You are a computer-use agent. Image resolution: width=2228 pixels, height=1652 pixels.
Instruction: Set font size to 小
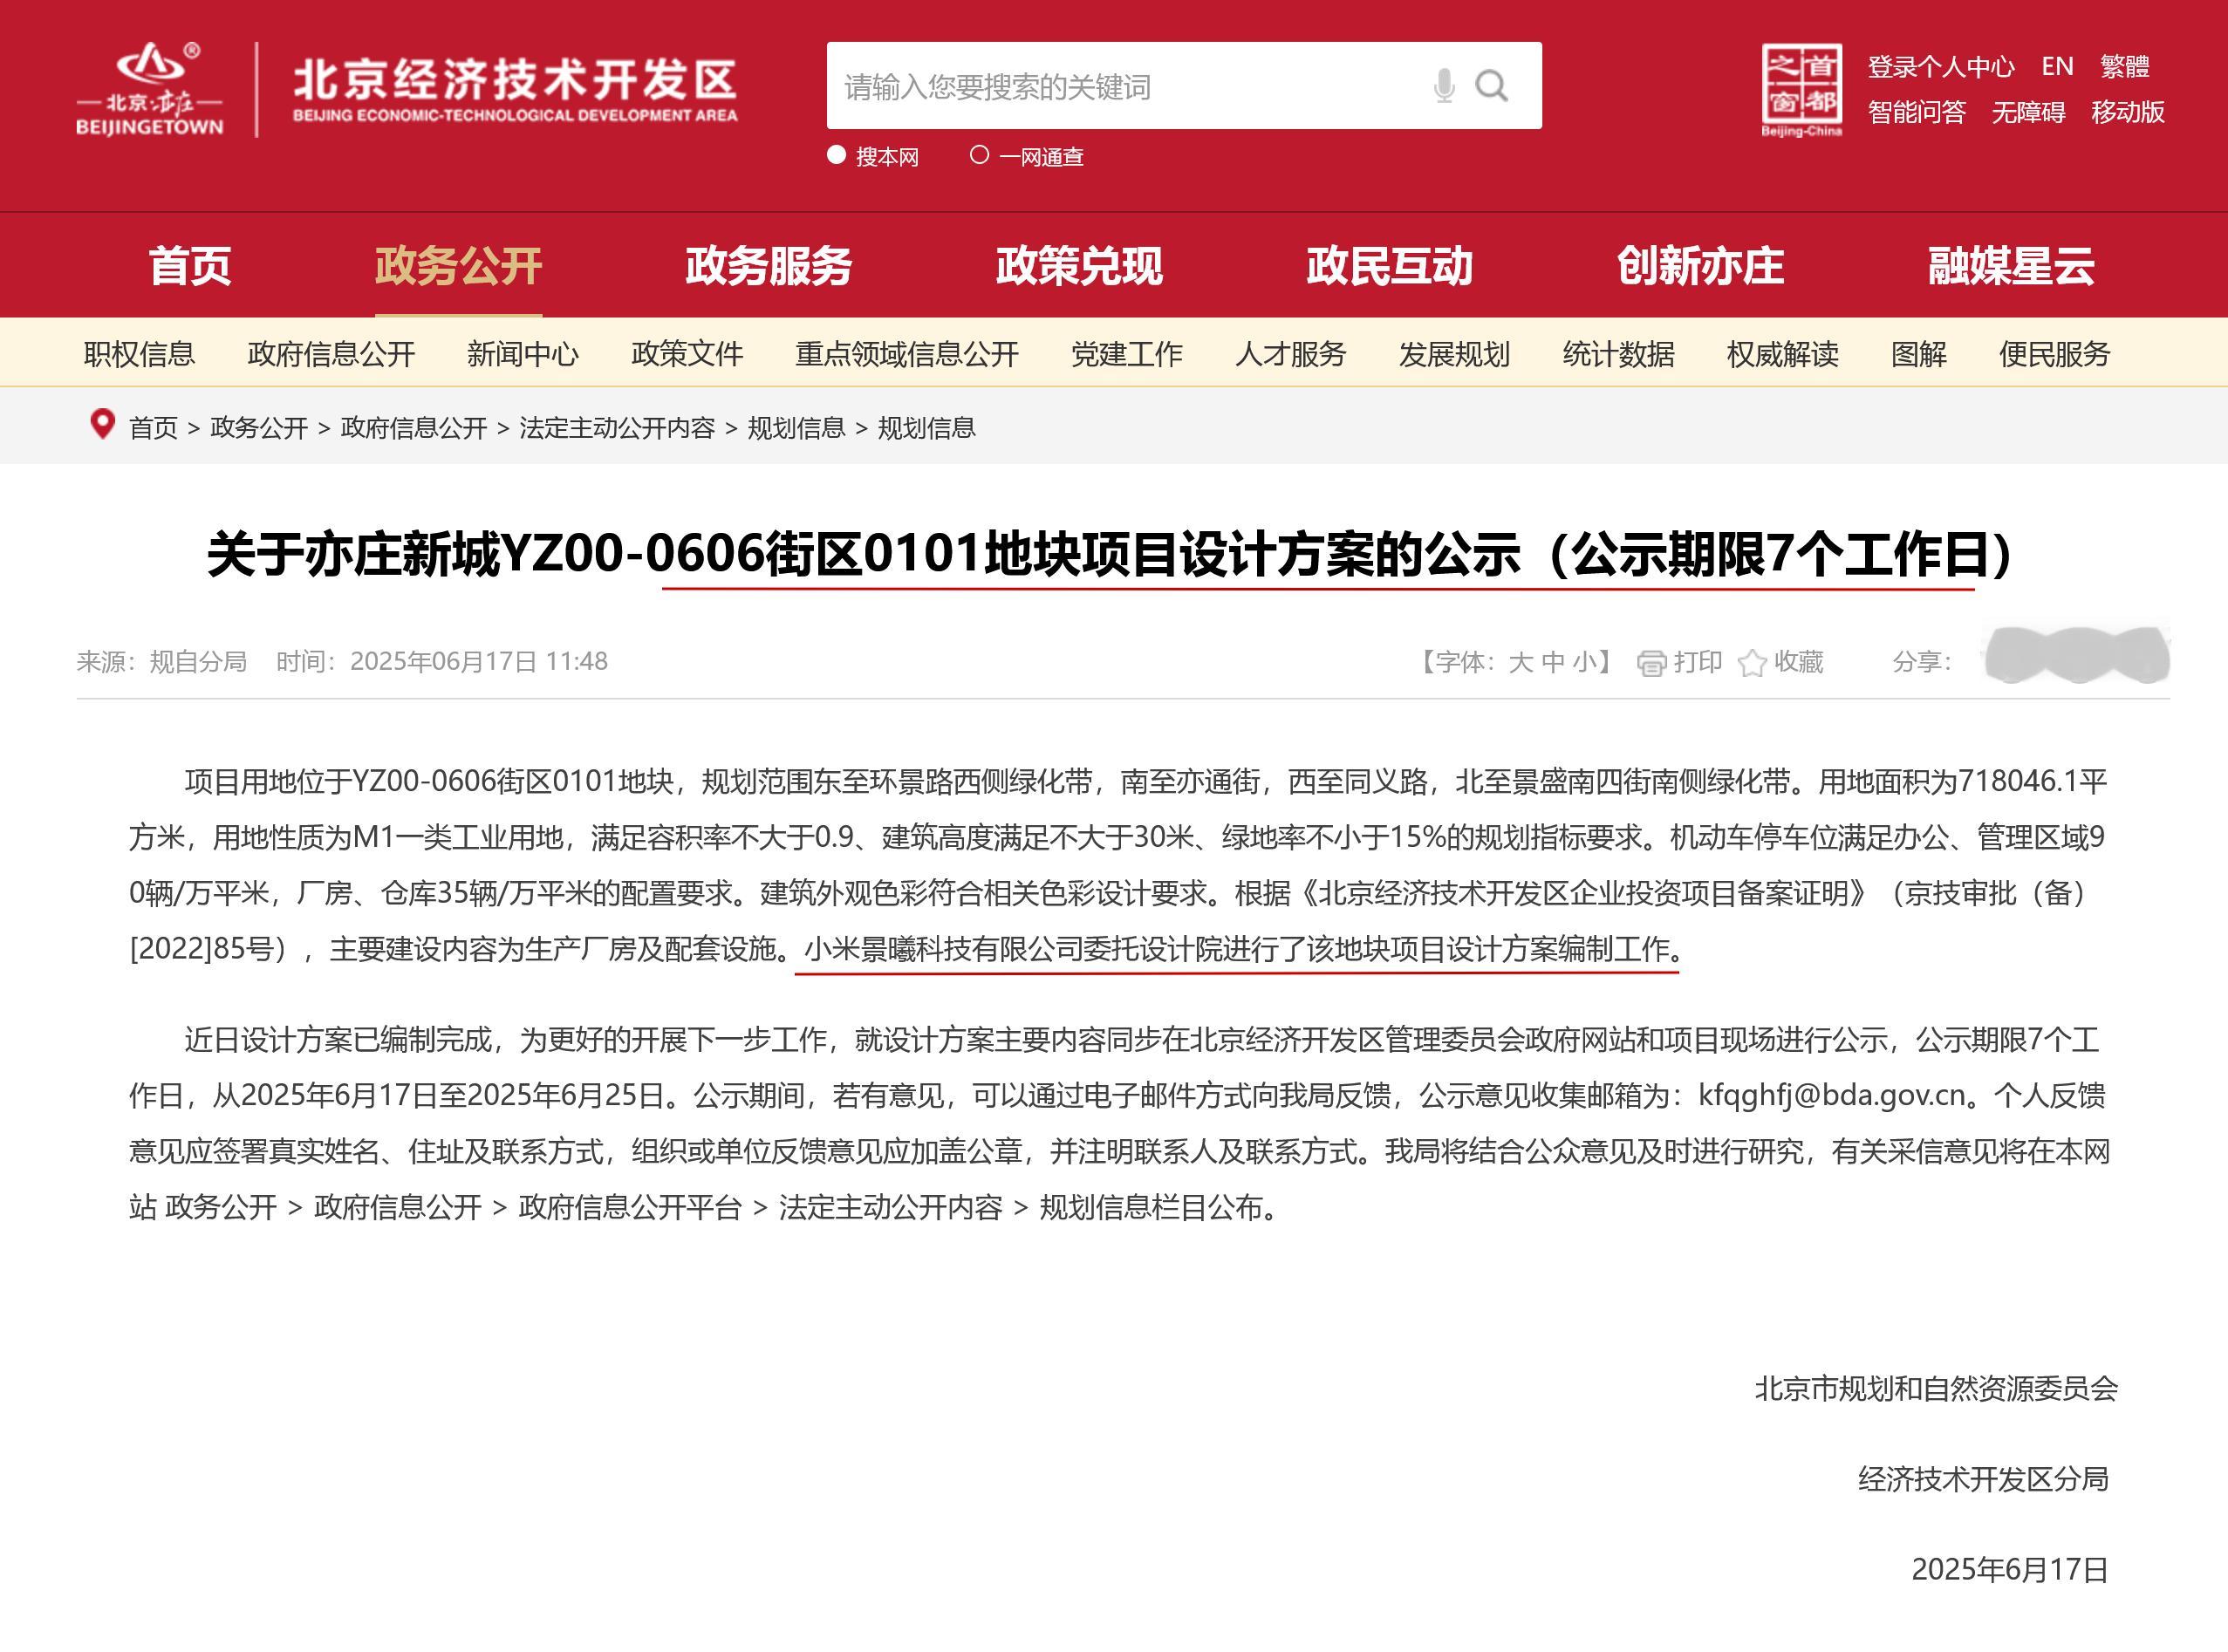point(1585,662)
